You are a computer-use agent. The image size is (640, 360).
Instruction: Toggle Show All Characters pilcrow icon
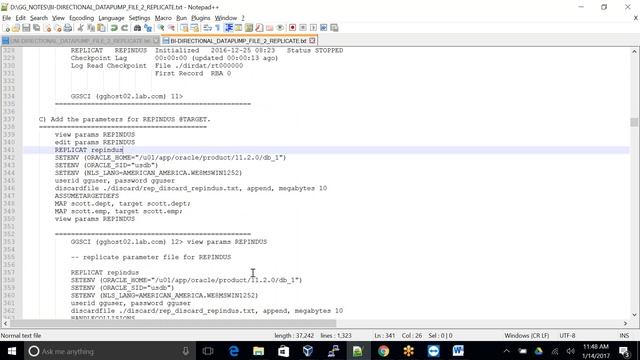tap(218, 28)
